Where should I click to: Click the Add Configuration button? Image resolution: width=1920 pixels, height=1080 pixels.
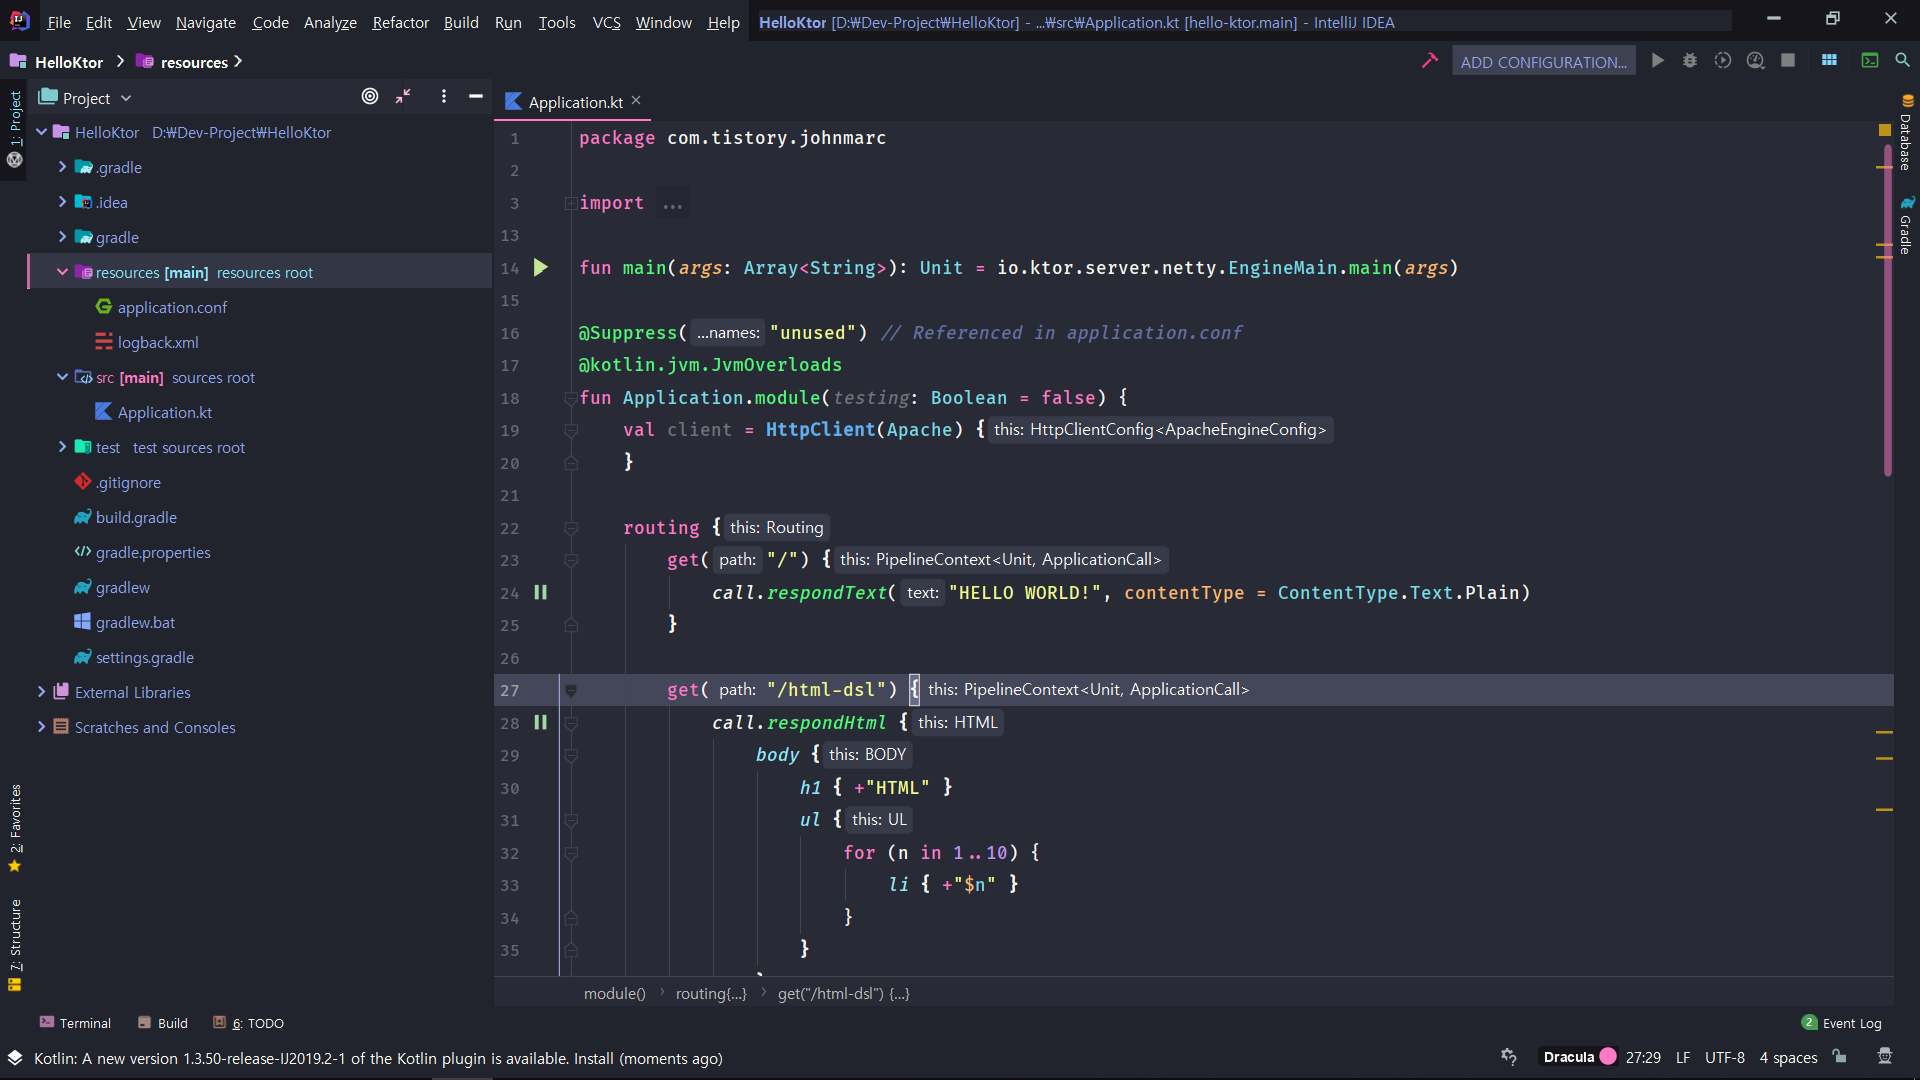pyautogui.click(x=1543, y=62)
